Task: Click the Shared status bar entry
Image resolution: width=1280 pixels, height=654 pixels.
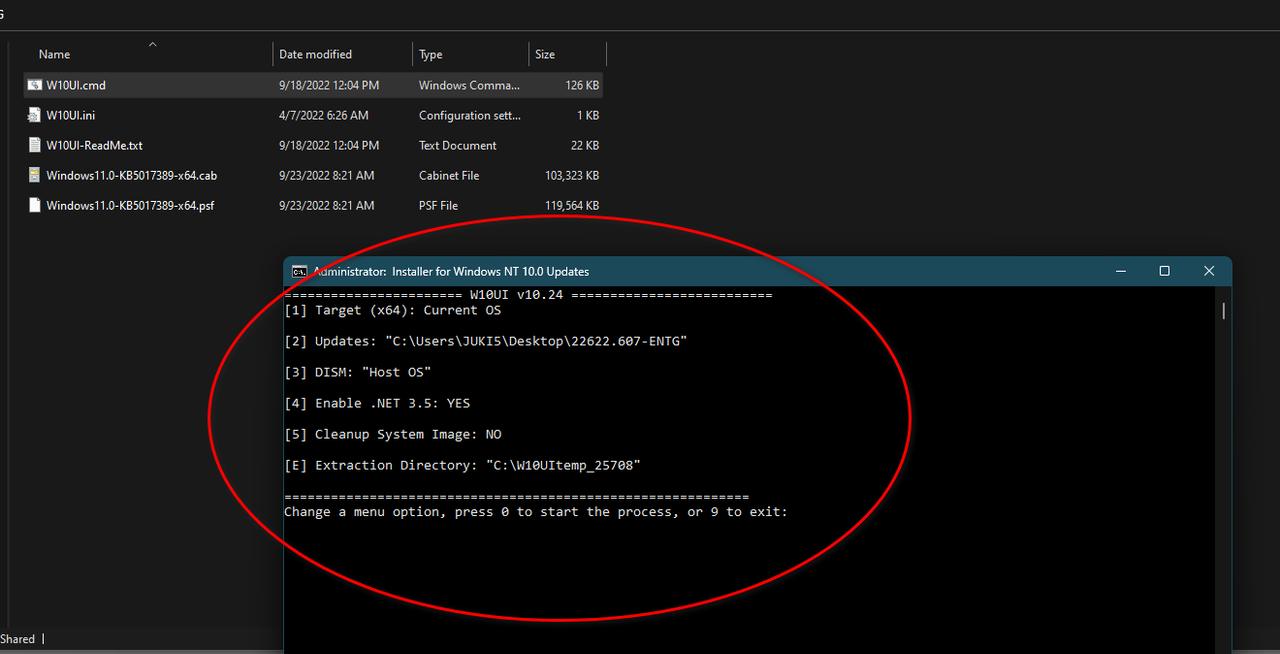Action: [17, 639]
